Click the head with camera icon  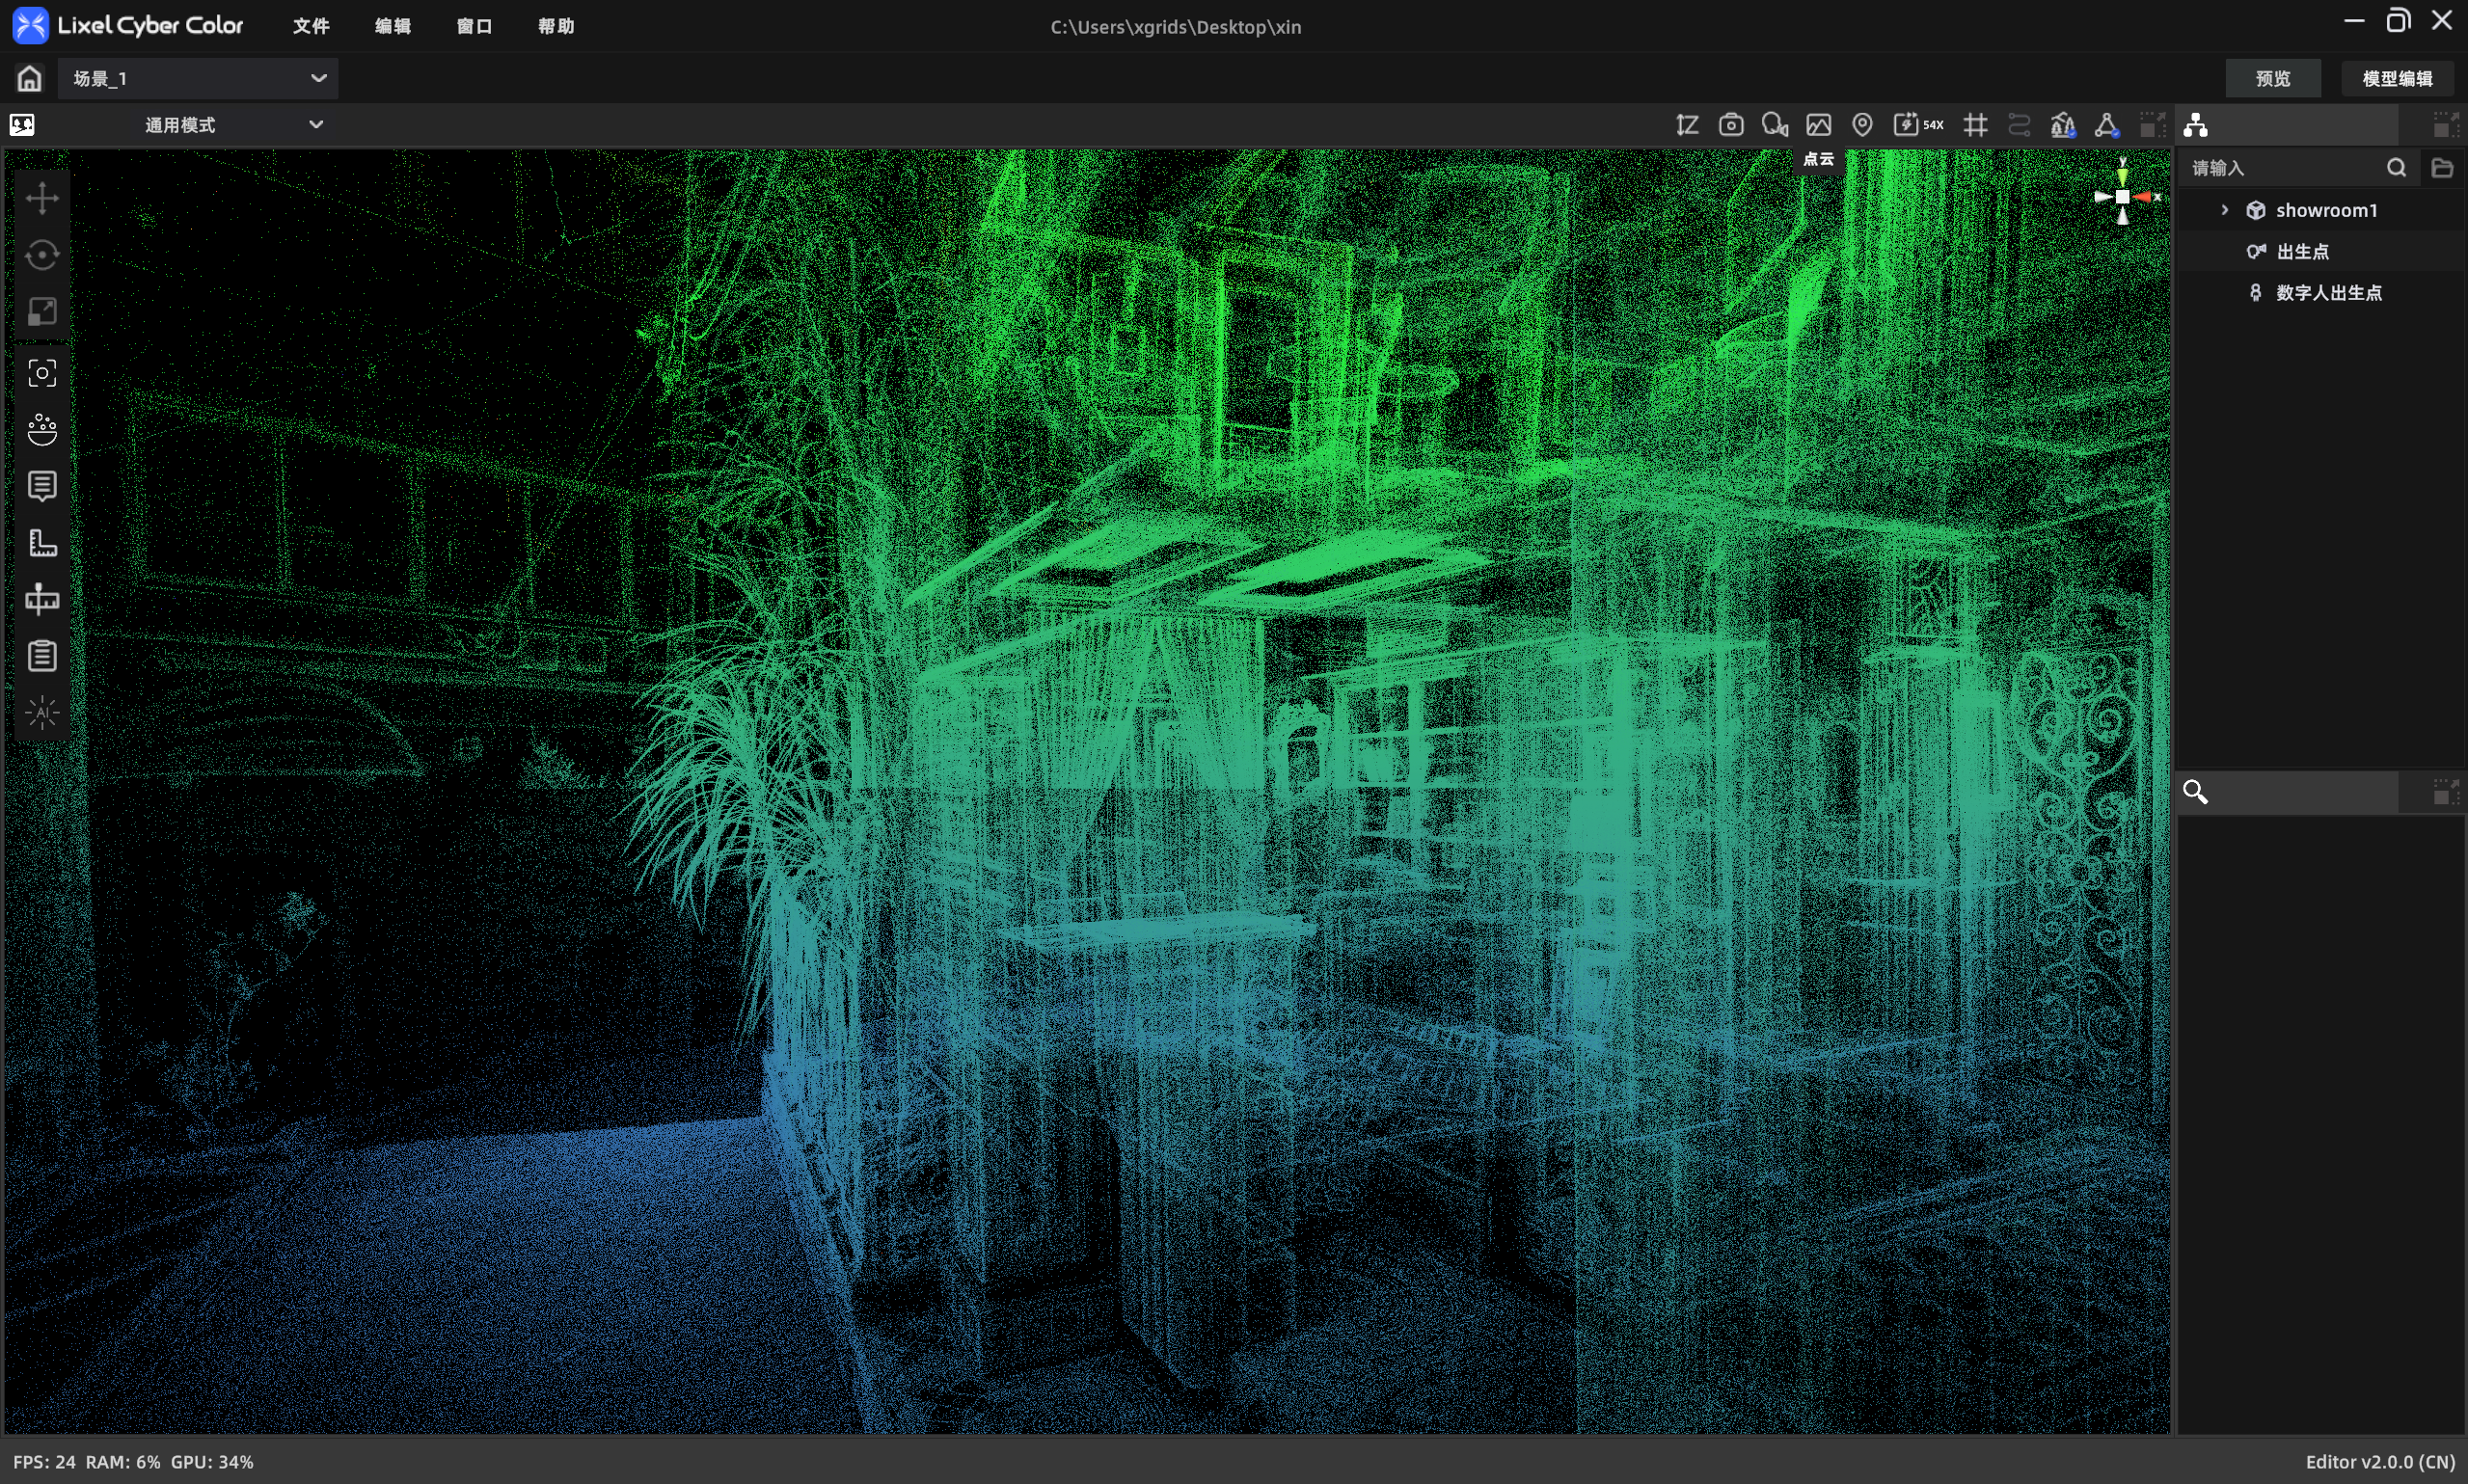pyautogui.click(x=1775, y=125)
